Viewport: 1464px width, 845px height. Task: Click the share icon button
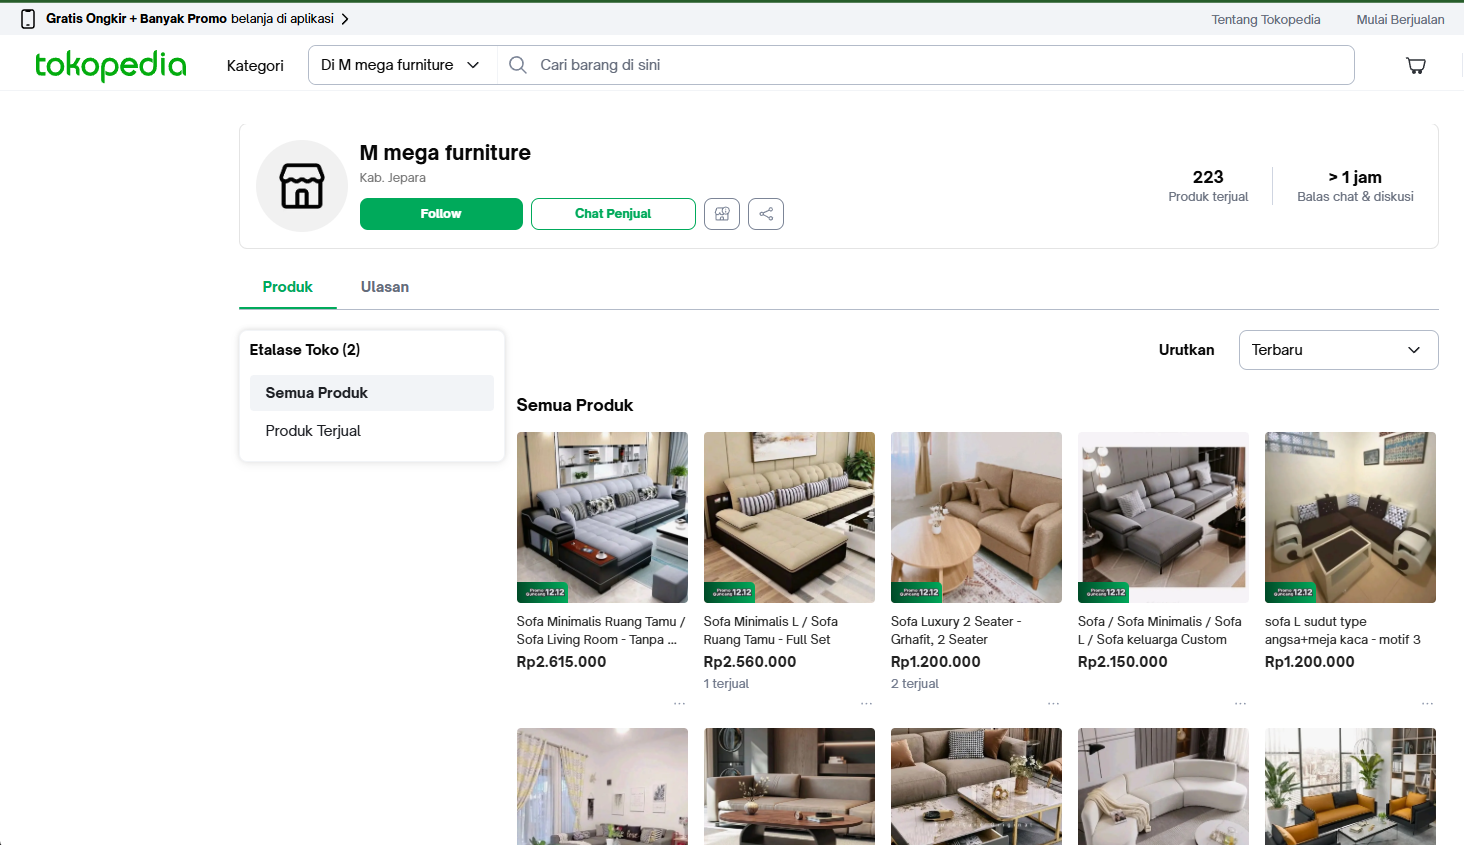coord(765,214)
